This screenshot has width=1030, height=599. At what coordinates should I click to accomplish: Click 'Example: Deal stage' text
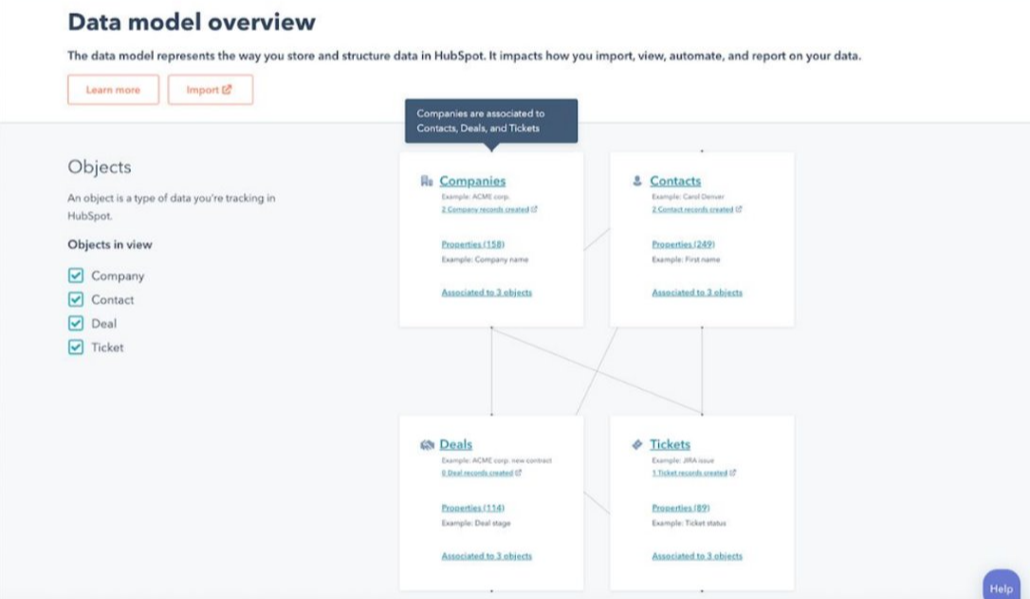point(476,523)
